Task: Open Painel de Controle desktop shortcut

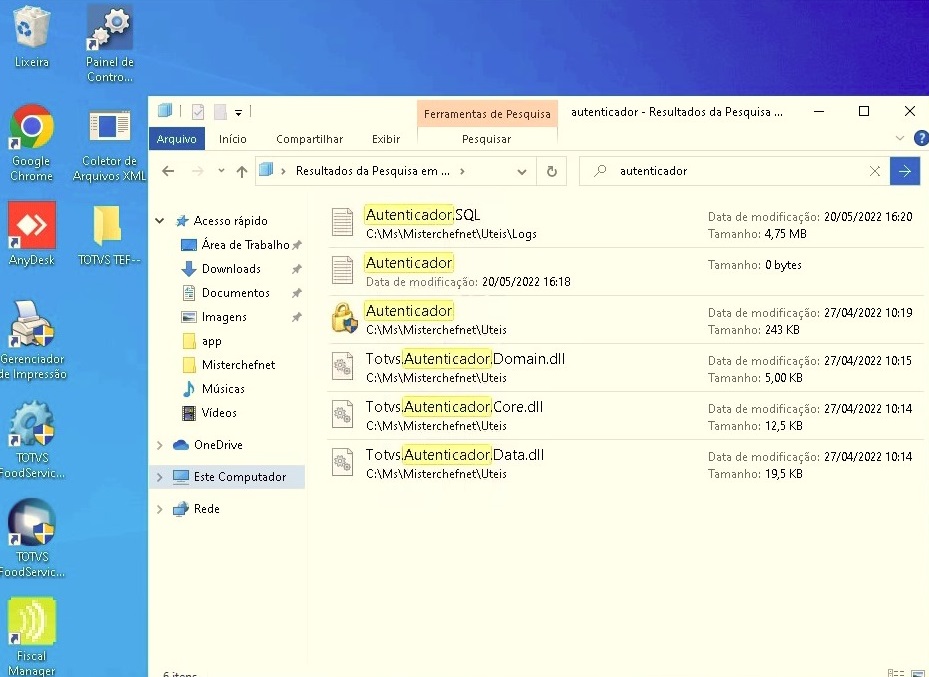Action: [x=110, y=44]
